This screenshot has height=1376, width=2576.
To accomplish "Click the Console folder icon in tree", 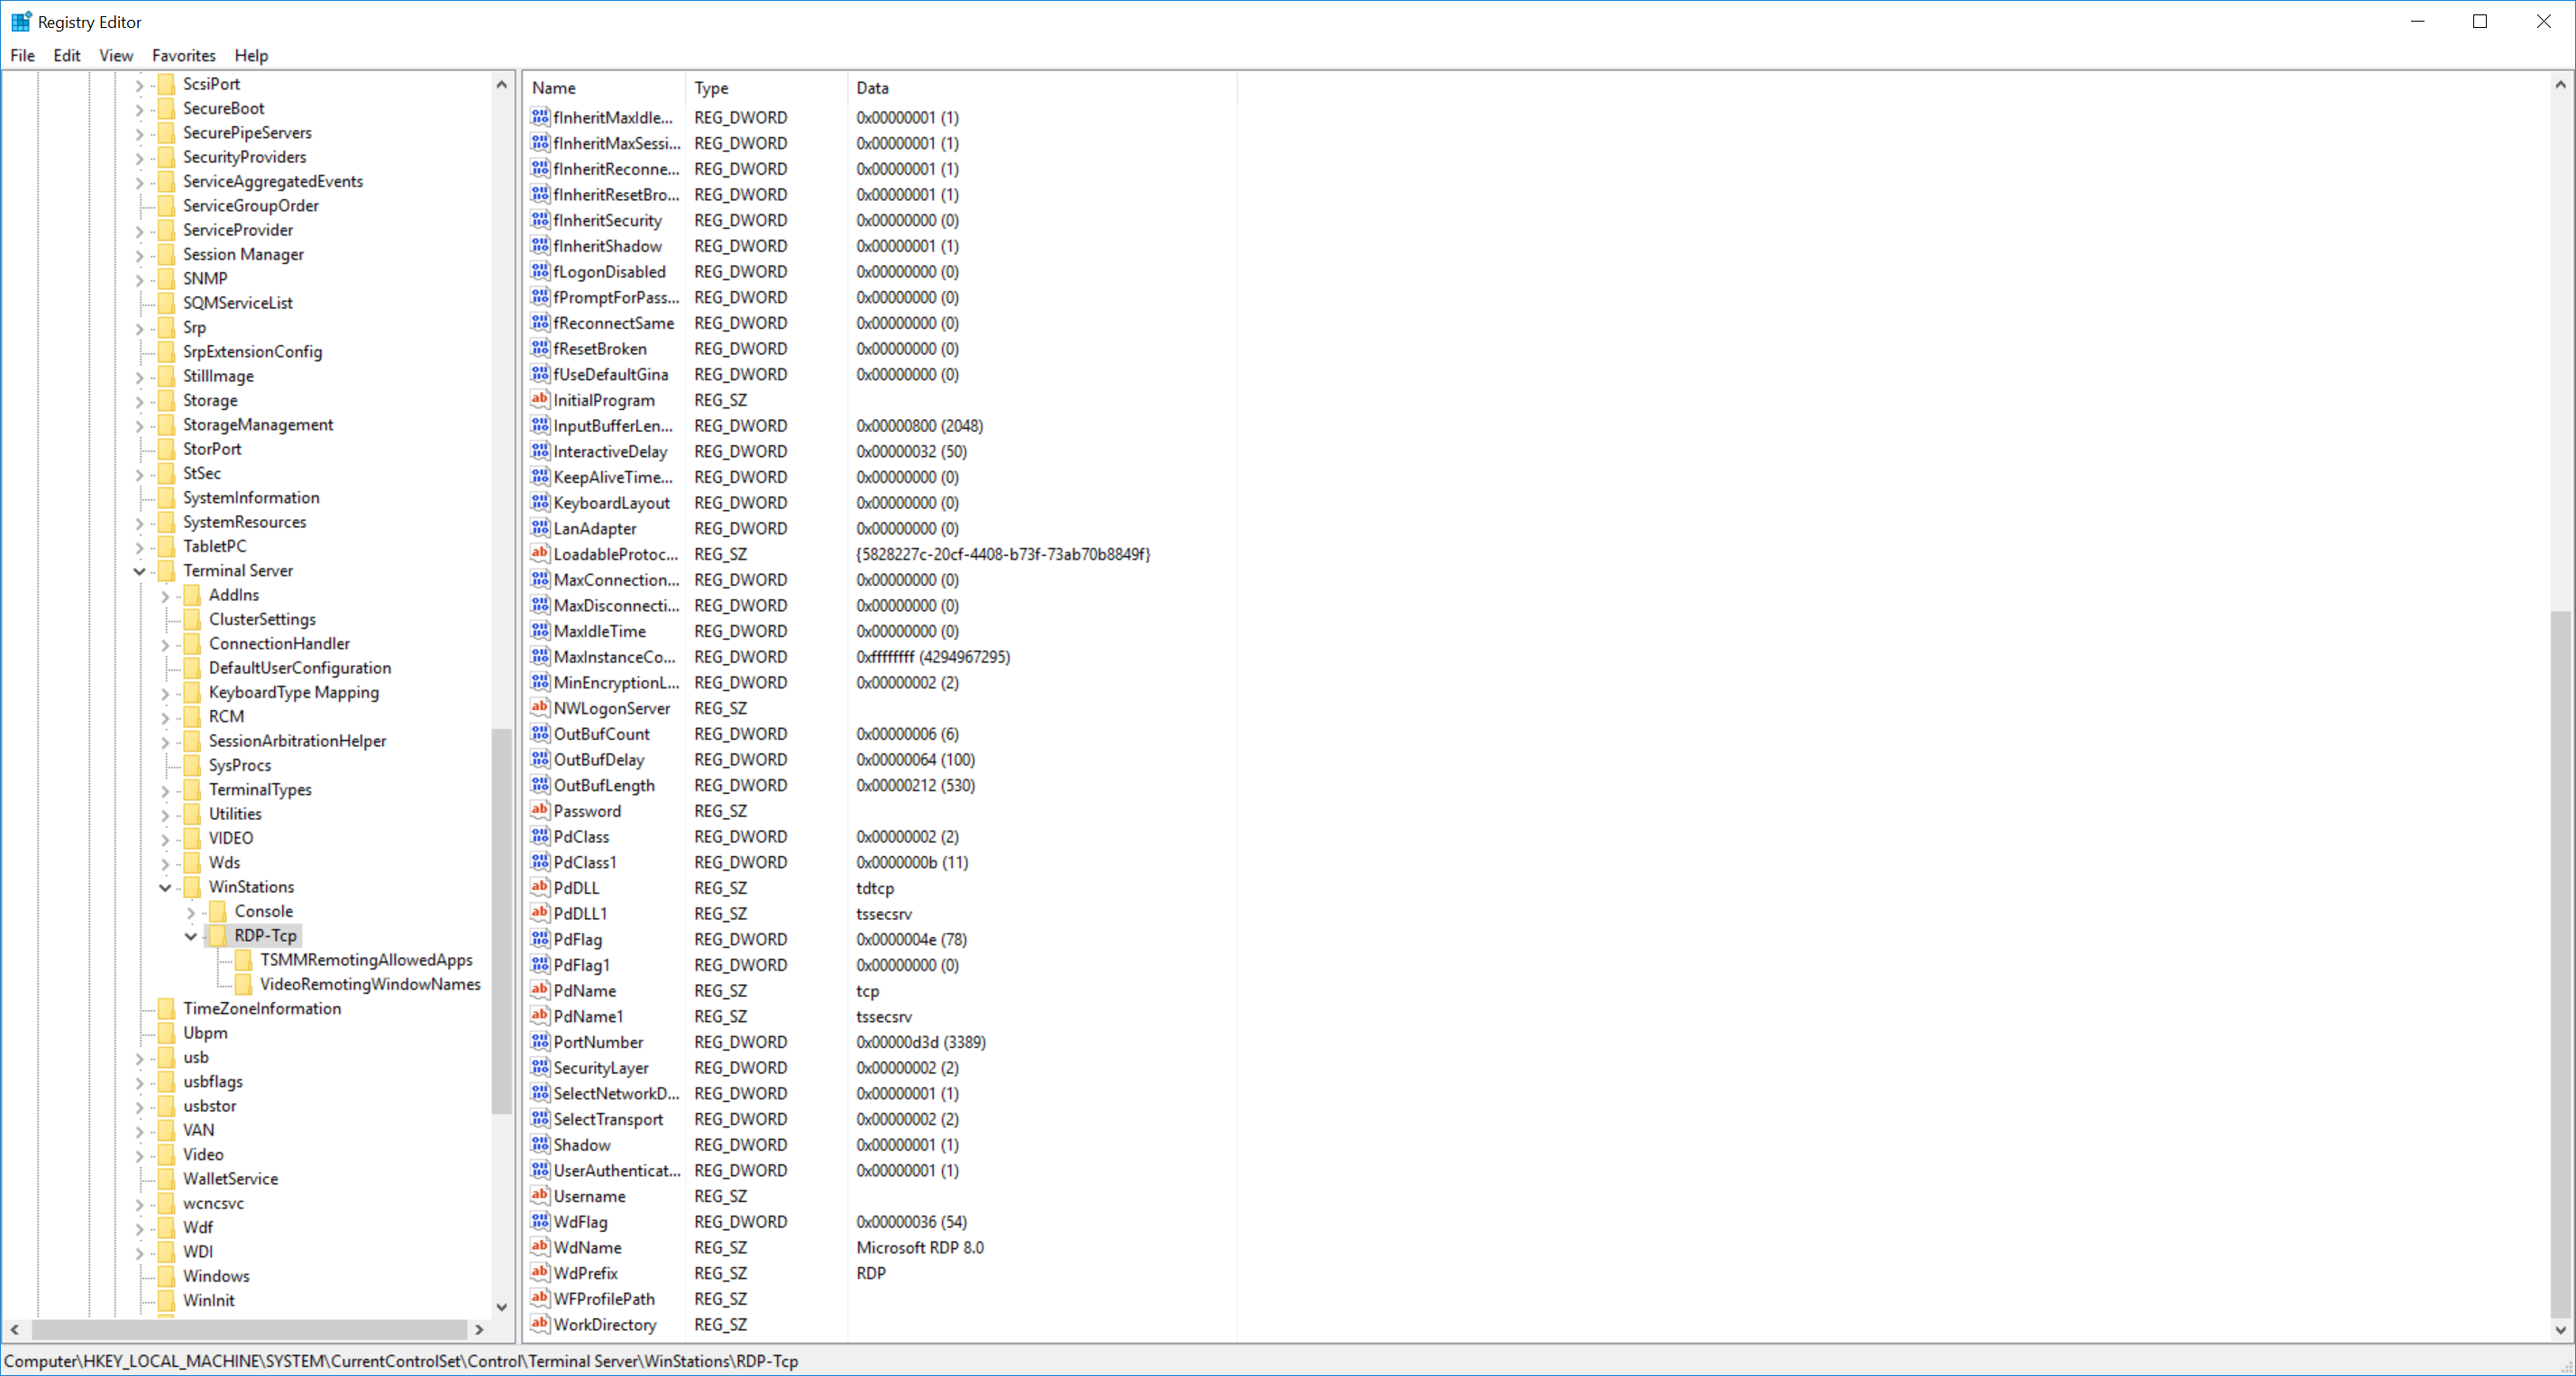I will [x=217, y=911].
